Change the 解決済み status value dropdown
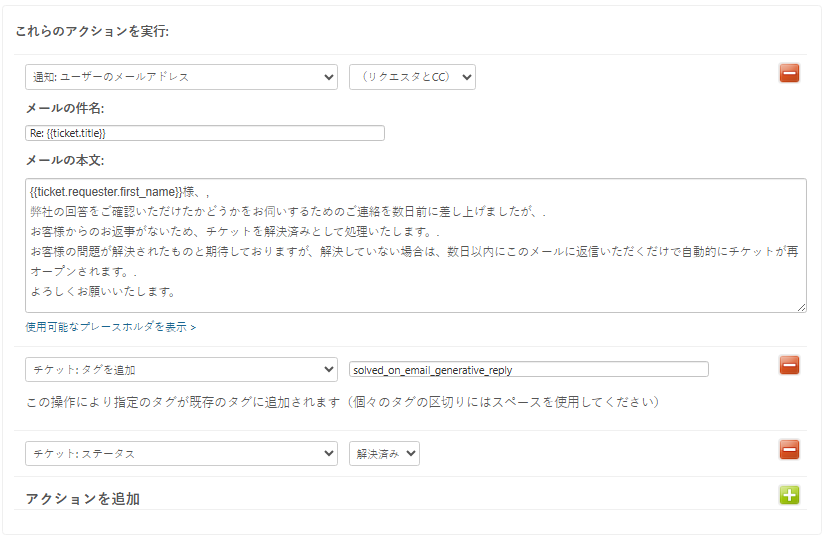The width and height of the screenshot is (827, 541). 384,454
